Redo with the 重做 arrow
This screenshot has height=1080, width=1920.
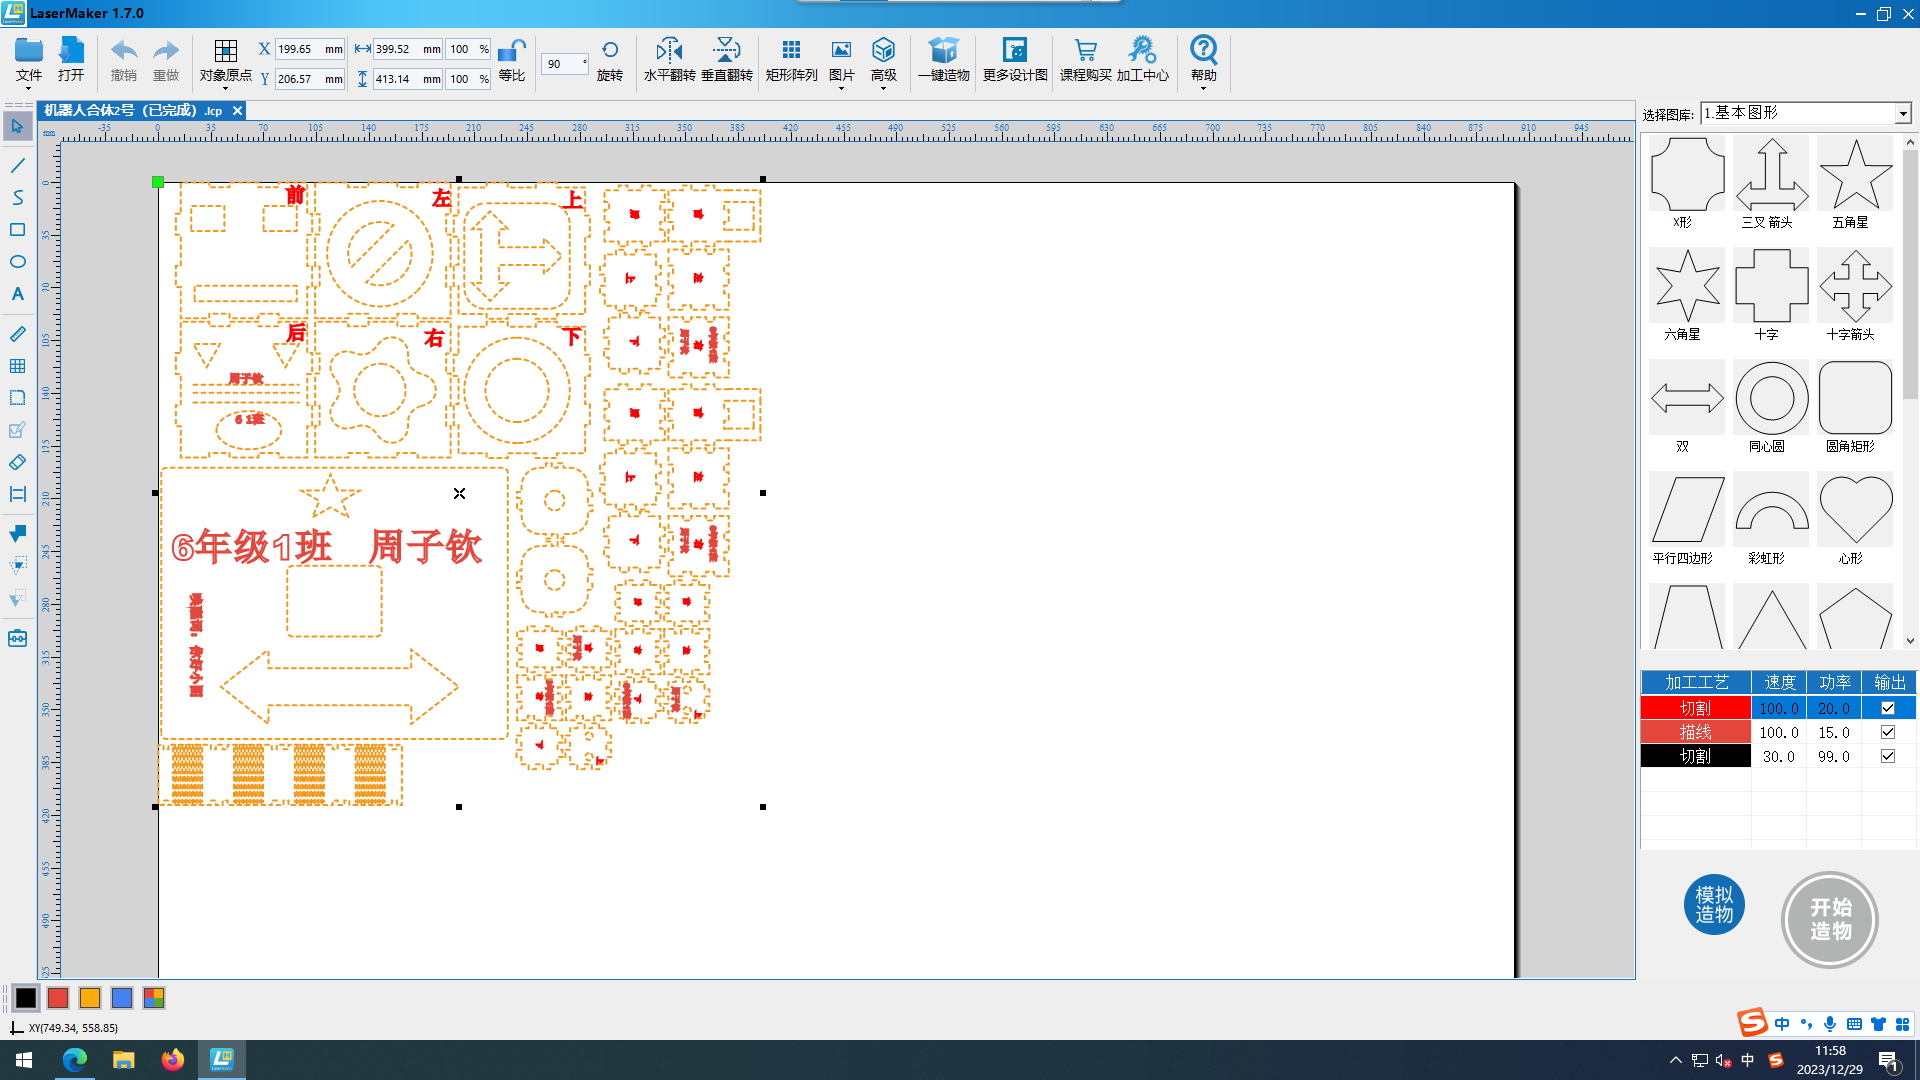click(166, 60)
